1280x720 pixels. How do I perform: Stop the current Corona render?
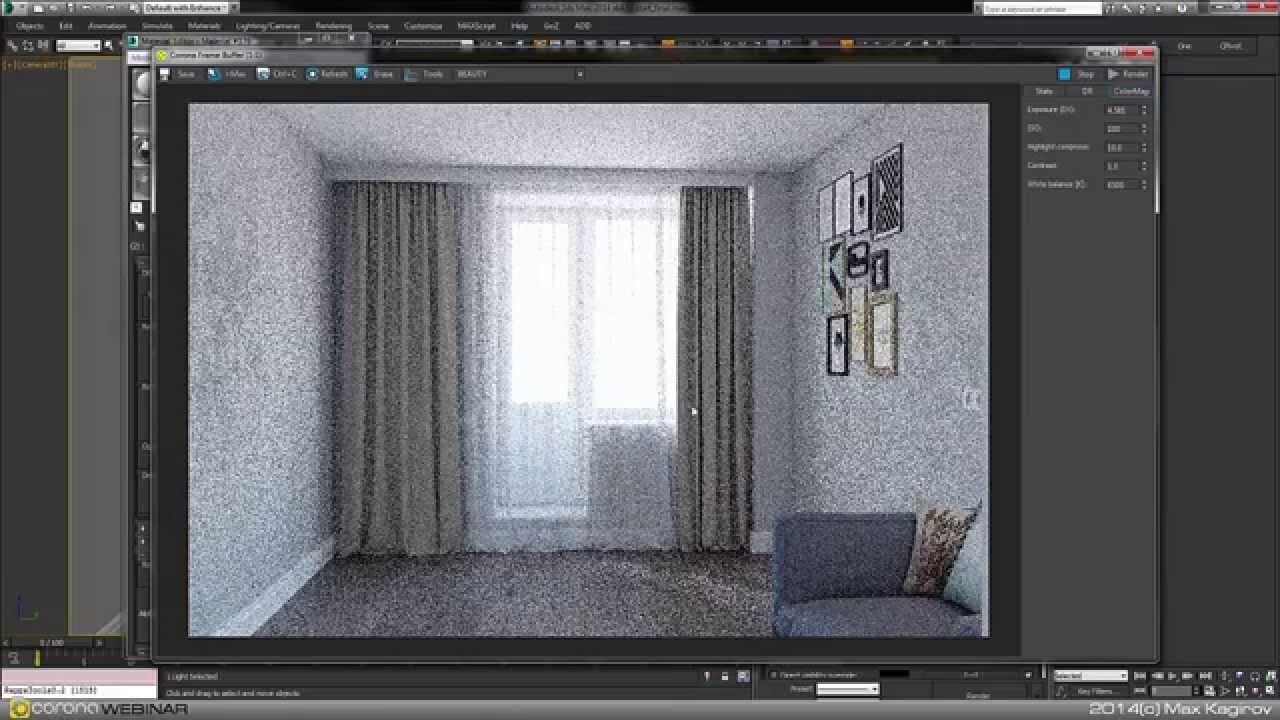[1077, 74]
